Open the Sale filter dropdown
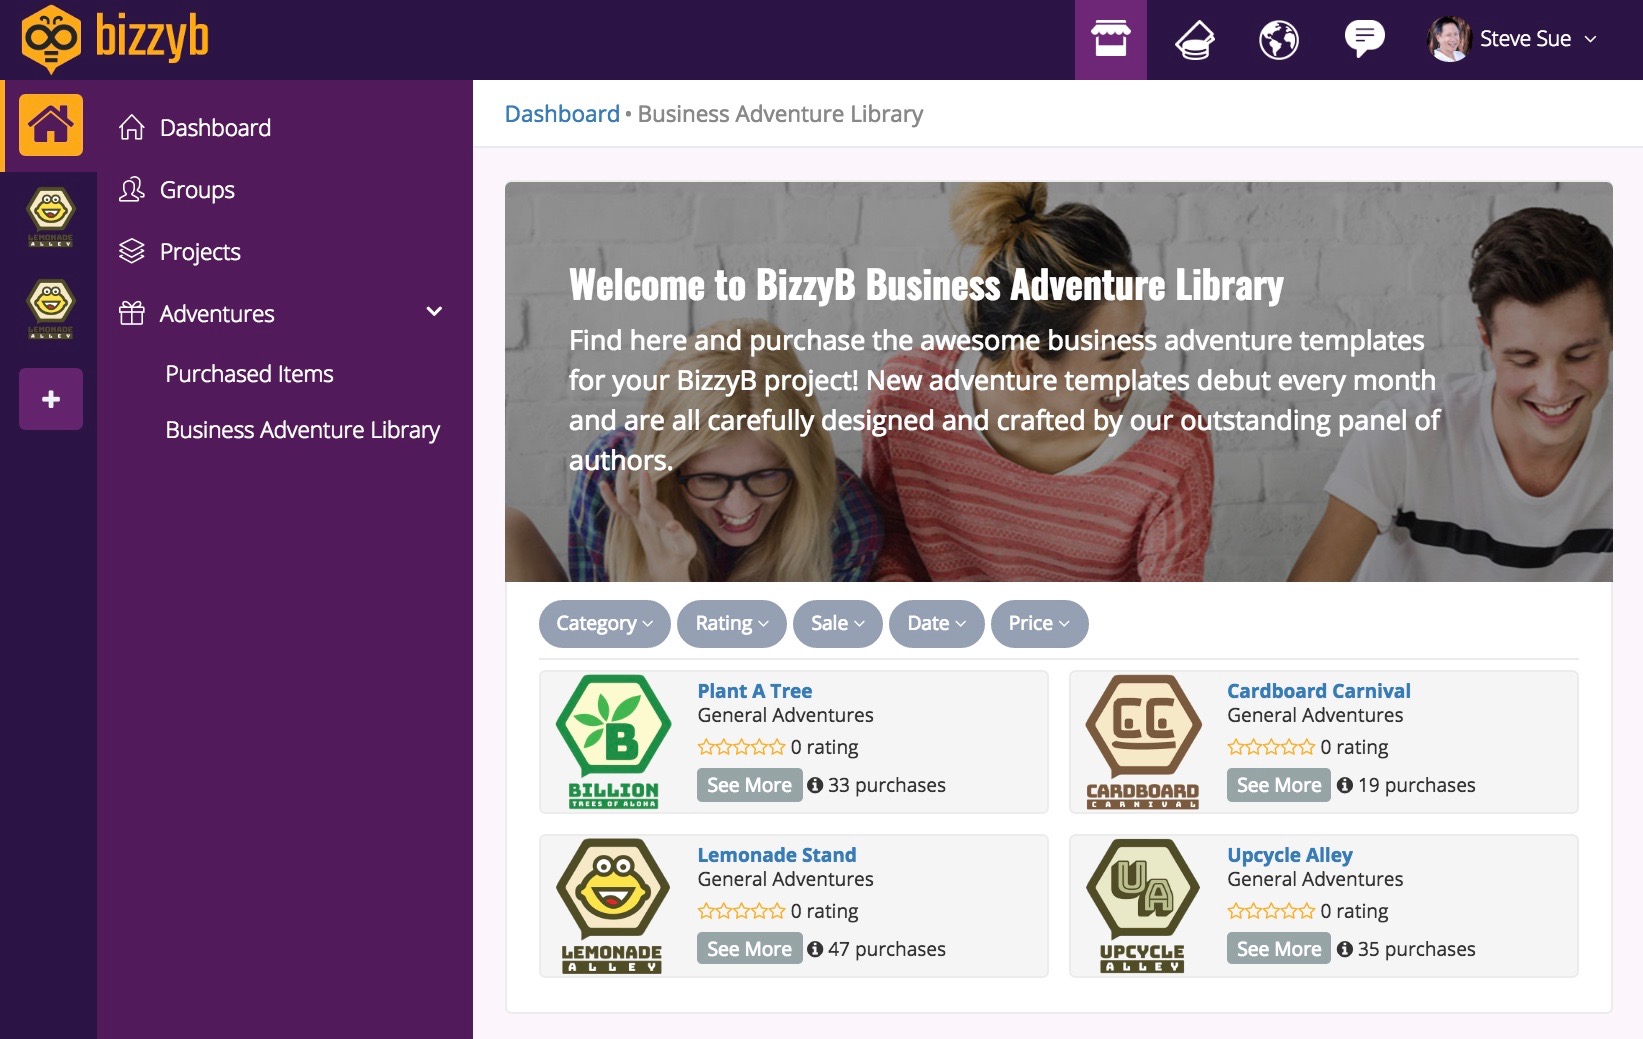The image size is (1643, 1039). coord(838,623)
